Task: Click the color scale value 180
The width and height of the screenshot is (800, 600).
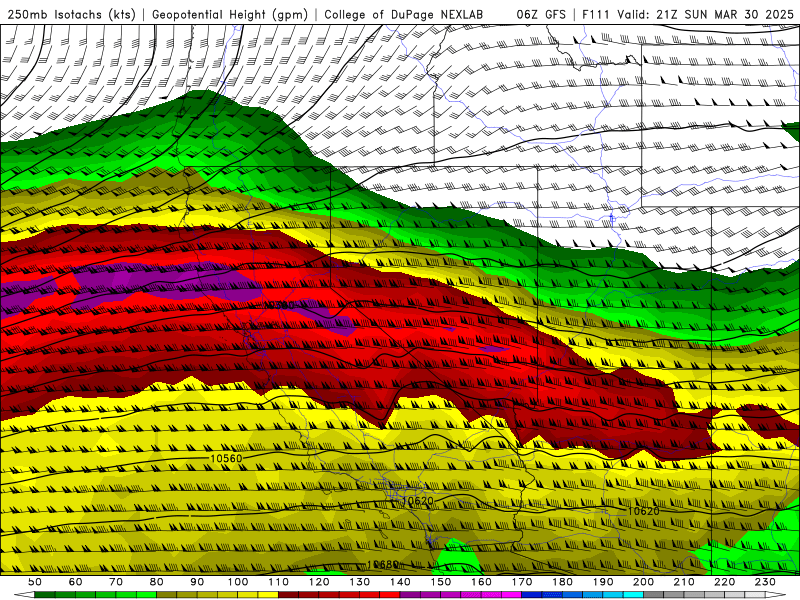Action: (x=562, y=582)
